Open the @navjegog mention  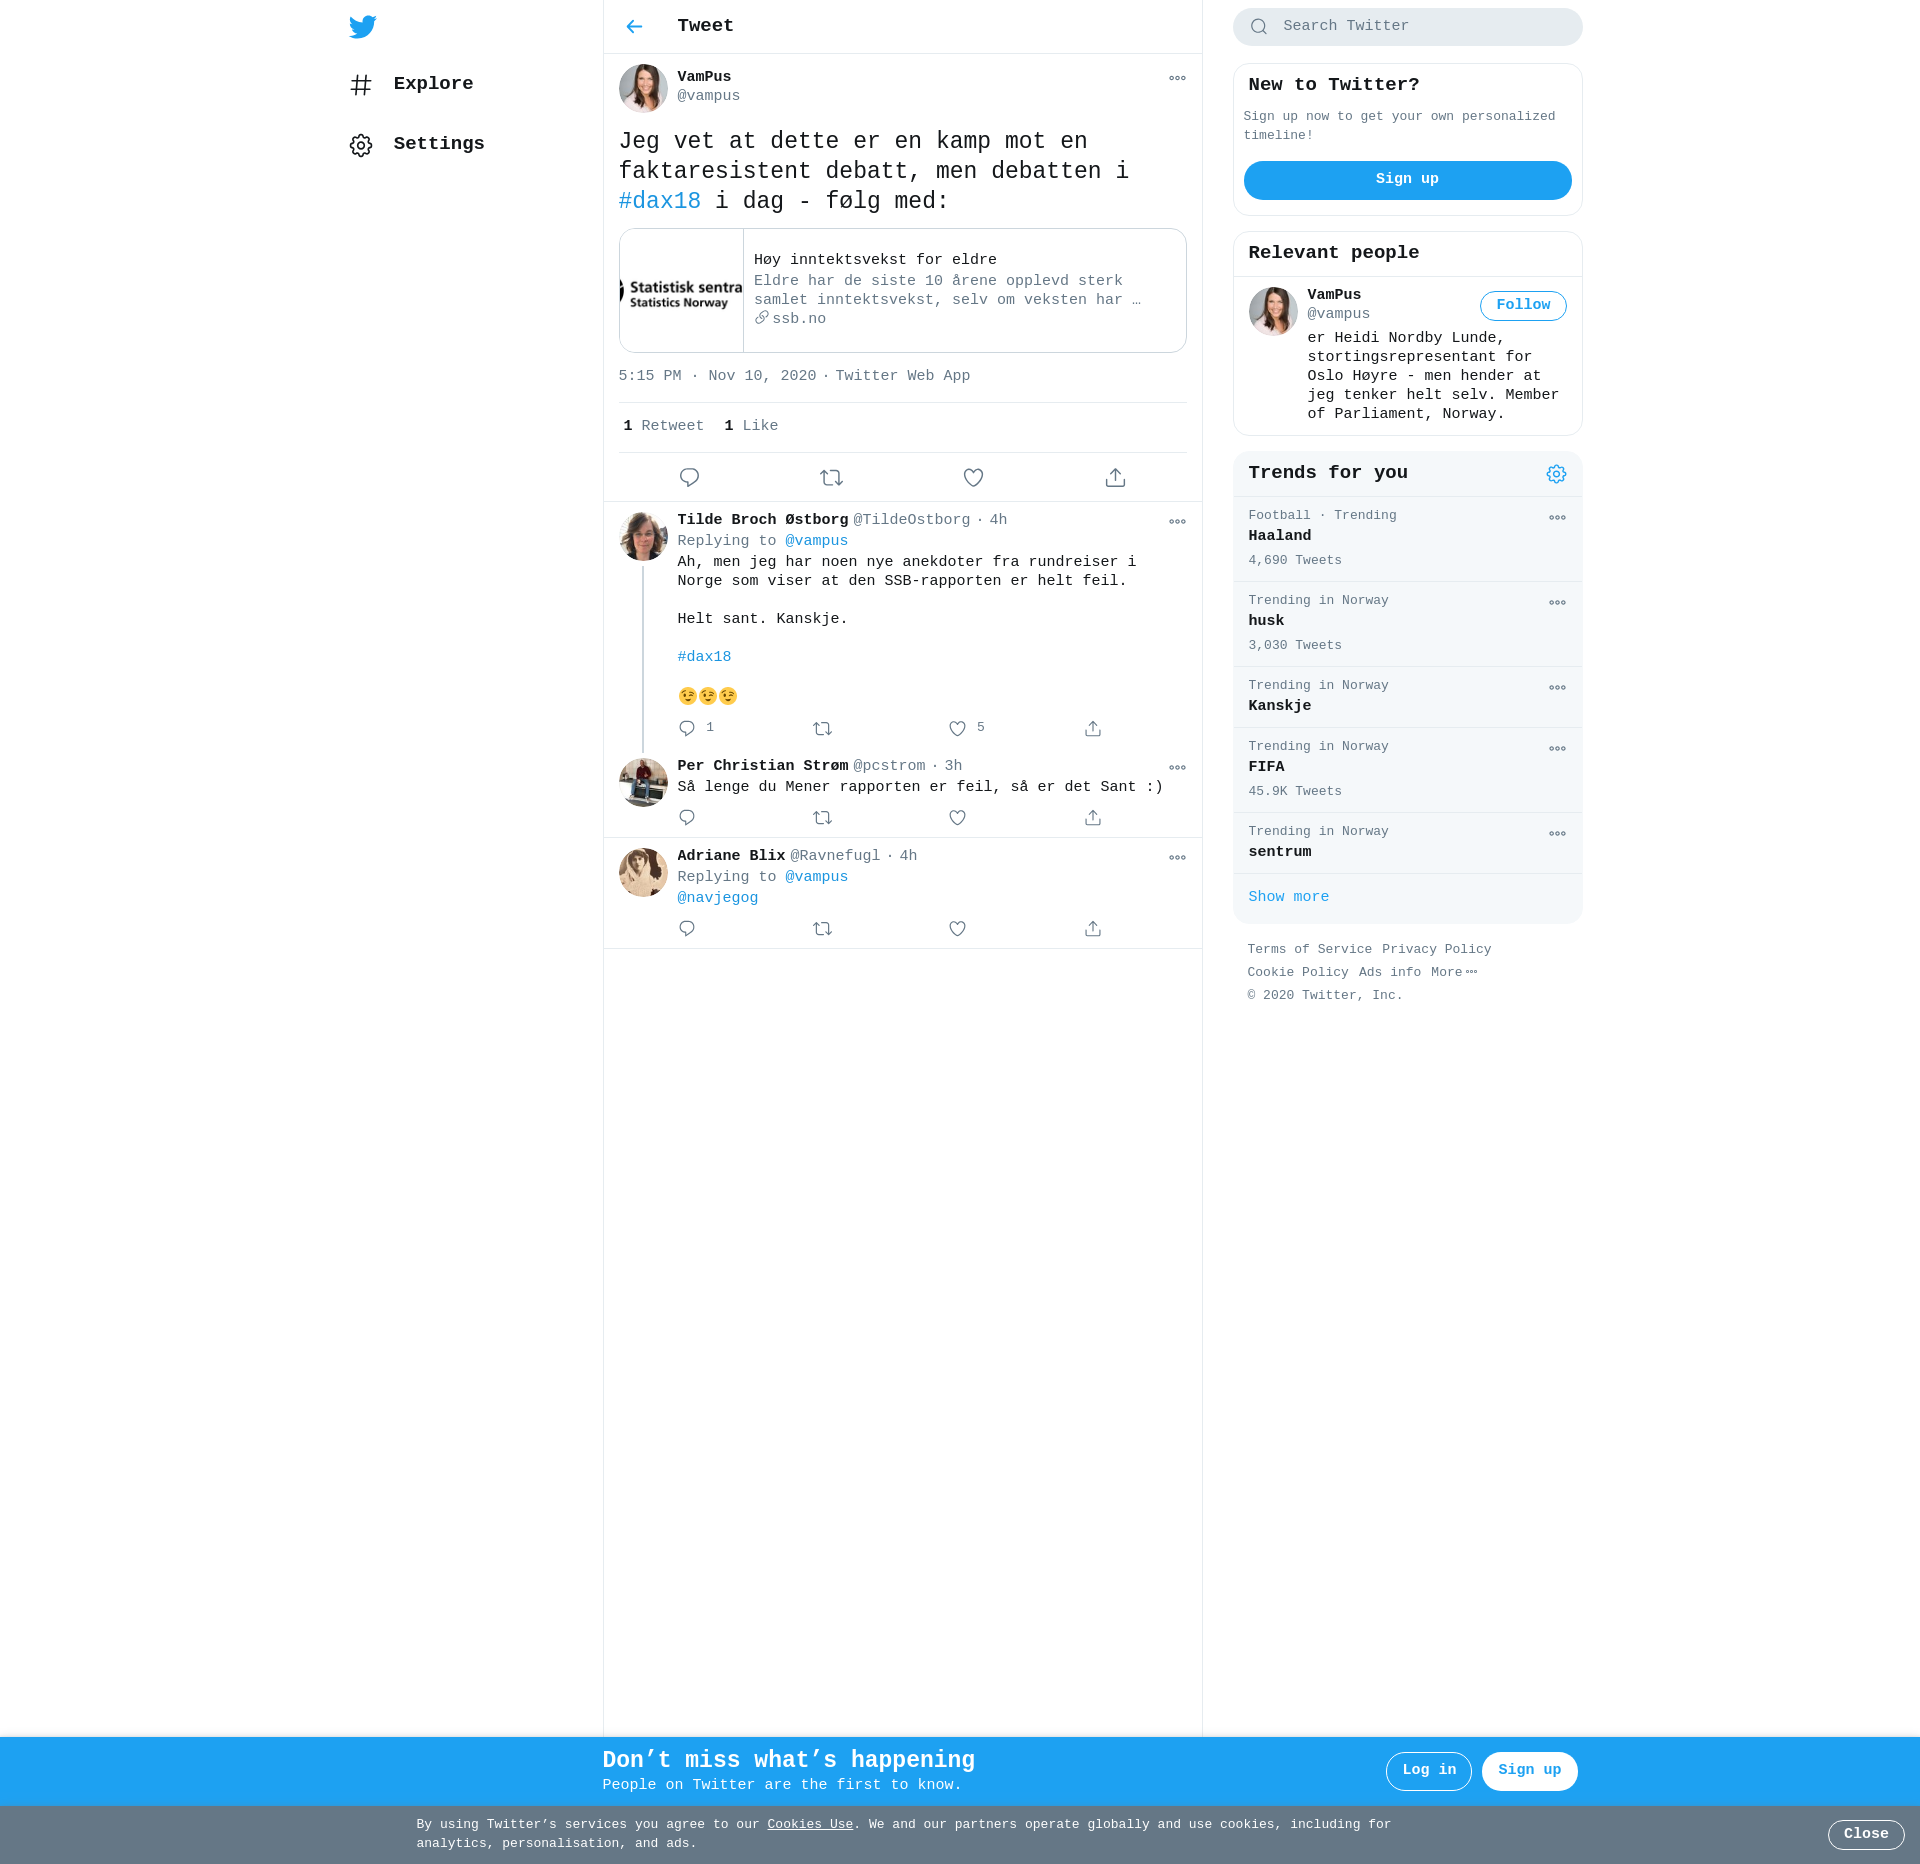[x=718, y=898]
